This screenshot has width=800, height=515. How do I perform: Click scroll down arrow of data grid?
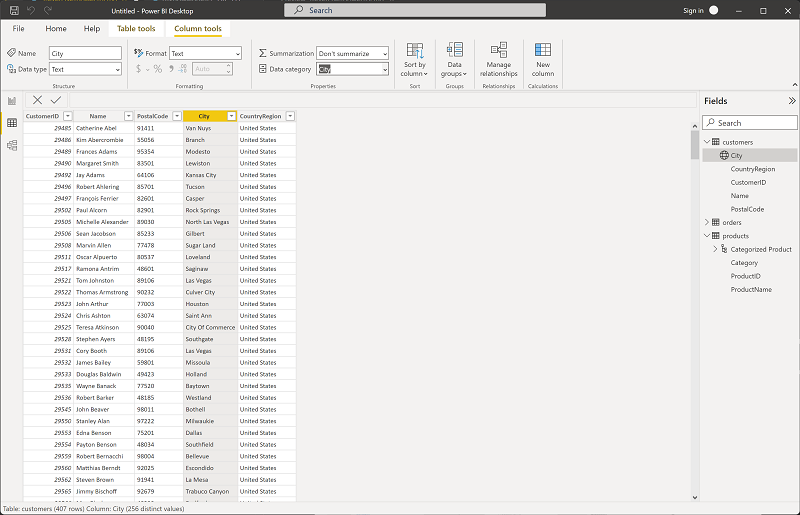tap(694, 497)
